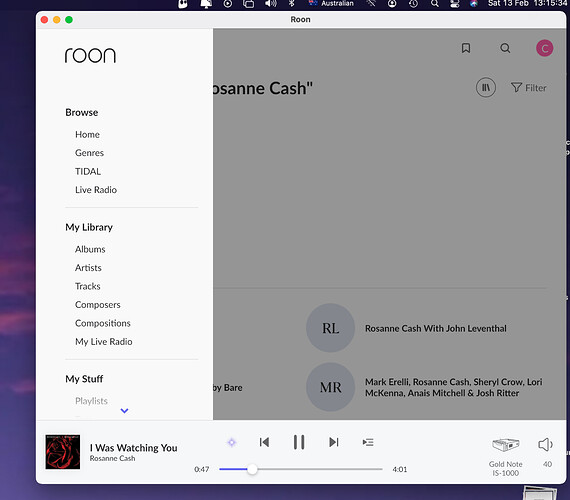Open Time Machine menu bar icon
This screenshot has height=500, width=570.
[413, 4]
